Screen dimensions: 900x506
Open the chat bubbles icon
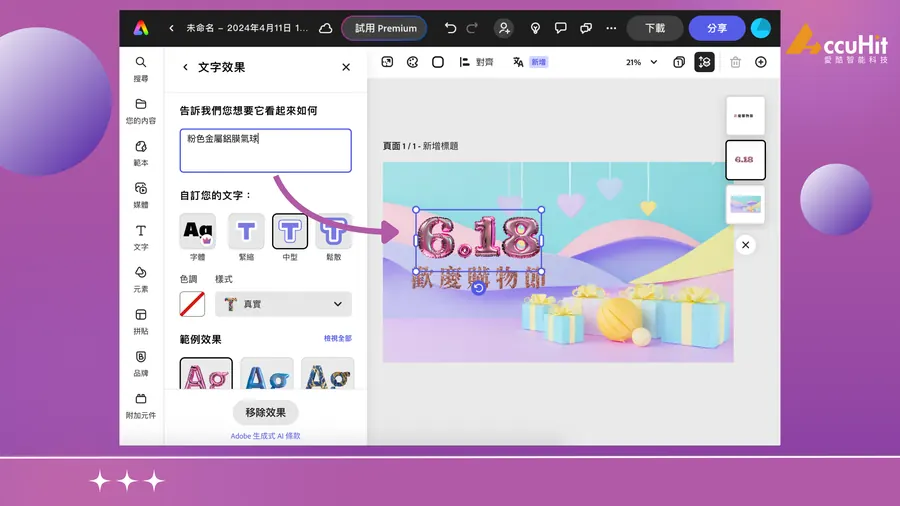coord(586,28)
